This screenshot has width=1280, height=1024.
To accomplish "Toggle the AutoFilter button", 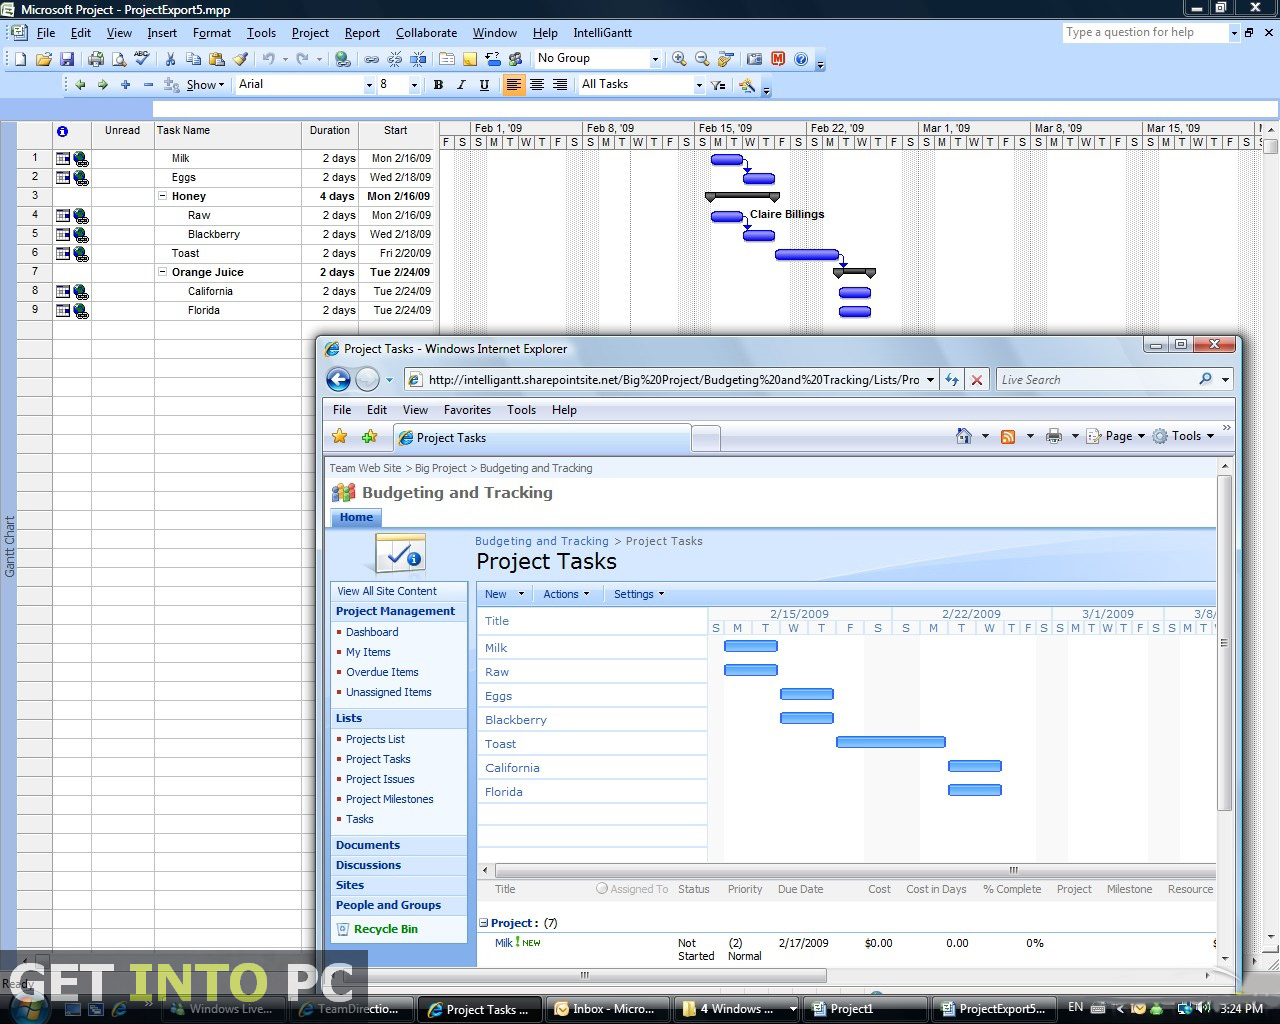I will (718, 85).
